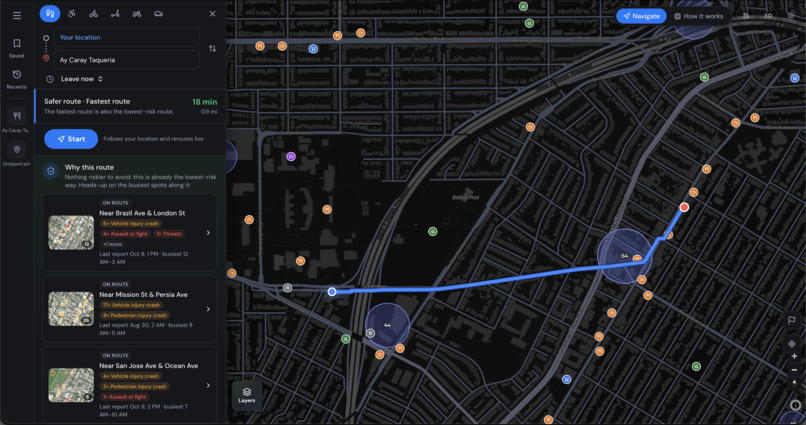The image size is (806, 425).
Task: Click the '6+ Vehicle injury crash' tag
Action: click(131, 224)
